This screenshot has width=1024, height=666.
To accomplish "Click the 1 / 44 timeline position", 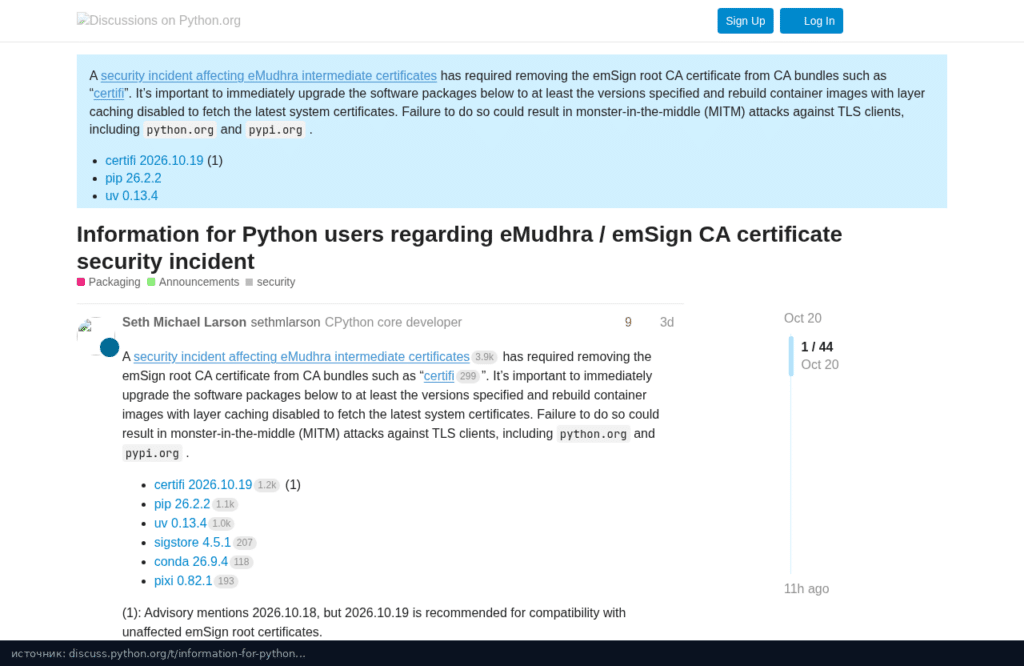I will [816, 347].
